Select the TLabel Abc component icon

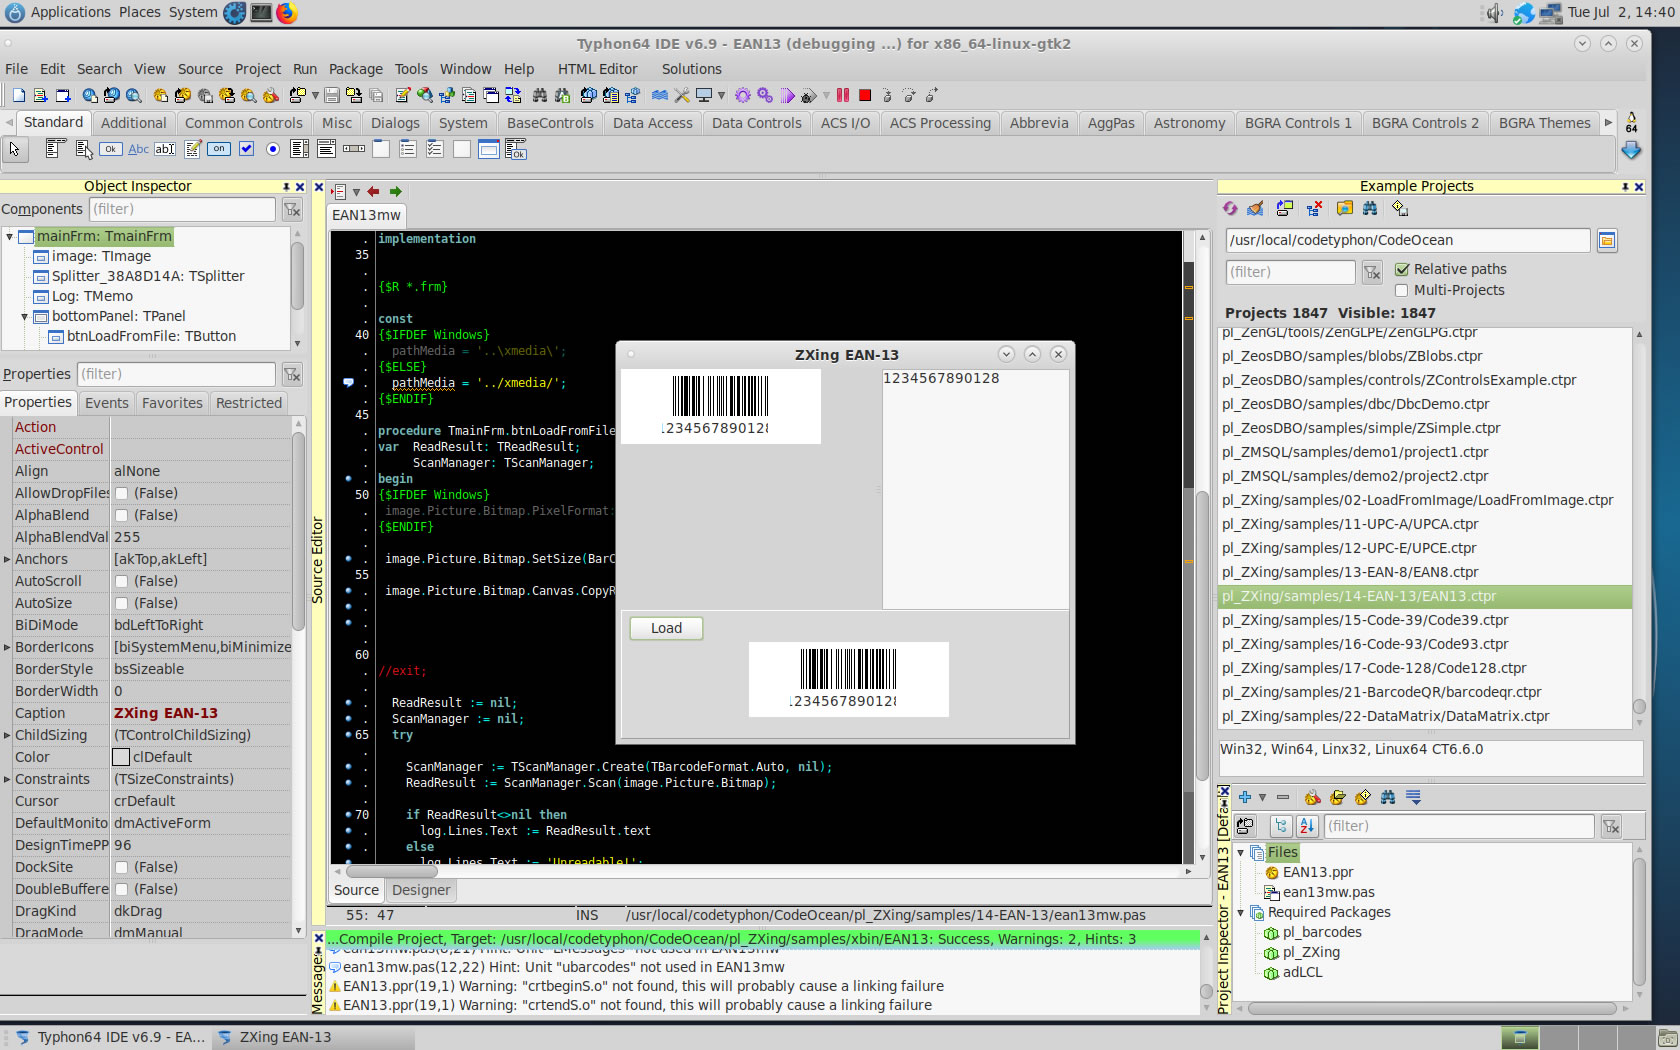[x=138, y=149]
